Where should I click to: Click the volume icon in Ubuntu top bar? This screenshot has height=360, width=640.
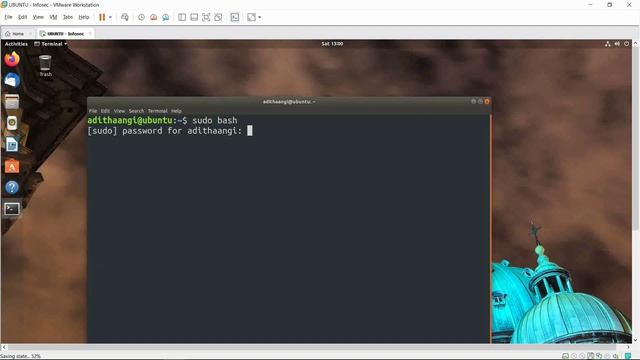pyautogui.click(x=617, y=44)
